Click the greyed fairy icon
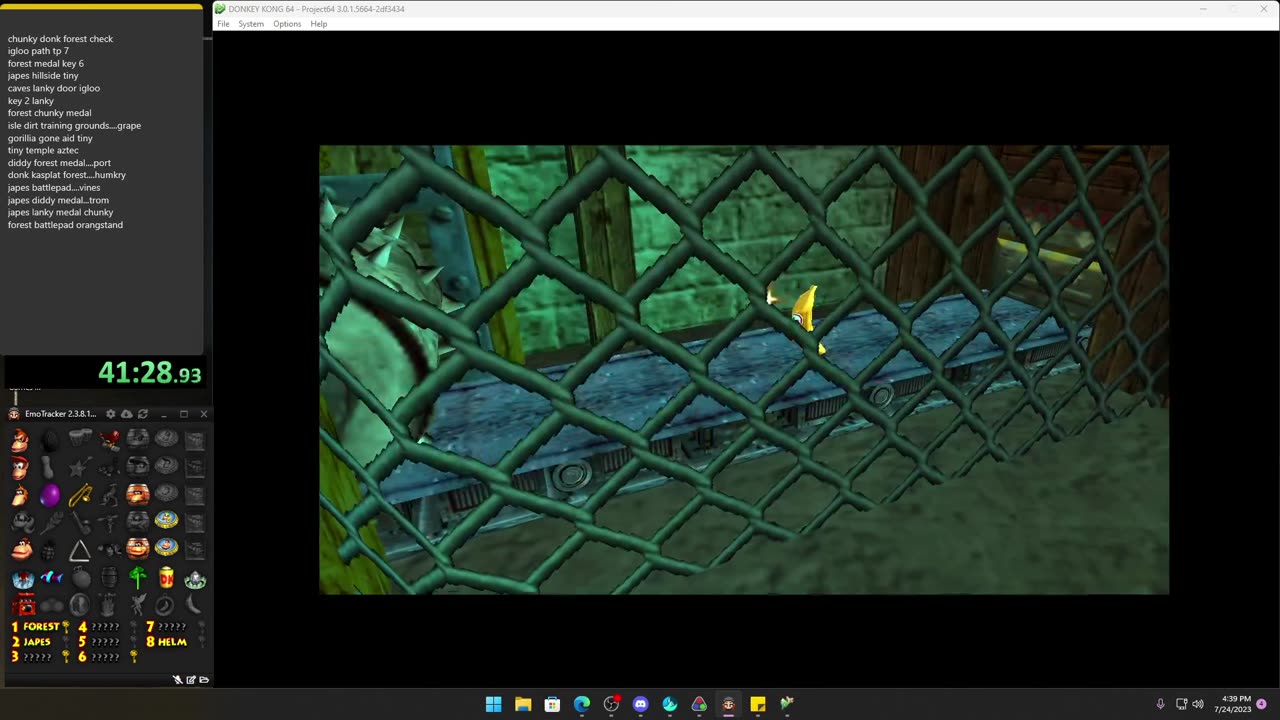The height and width of the screenshot is (720, 1280). (138, 604)
